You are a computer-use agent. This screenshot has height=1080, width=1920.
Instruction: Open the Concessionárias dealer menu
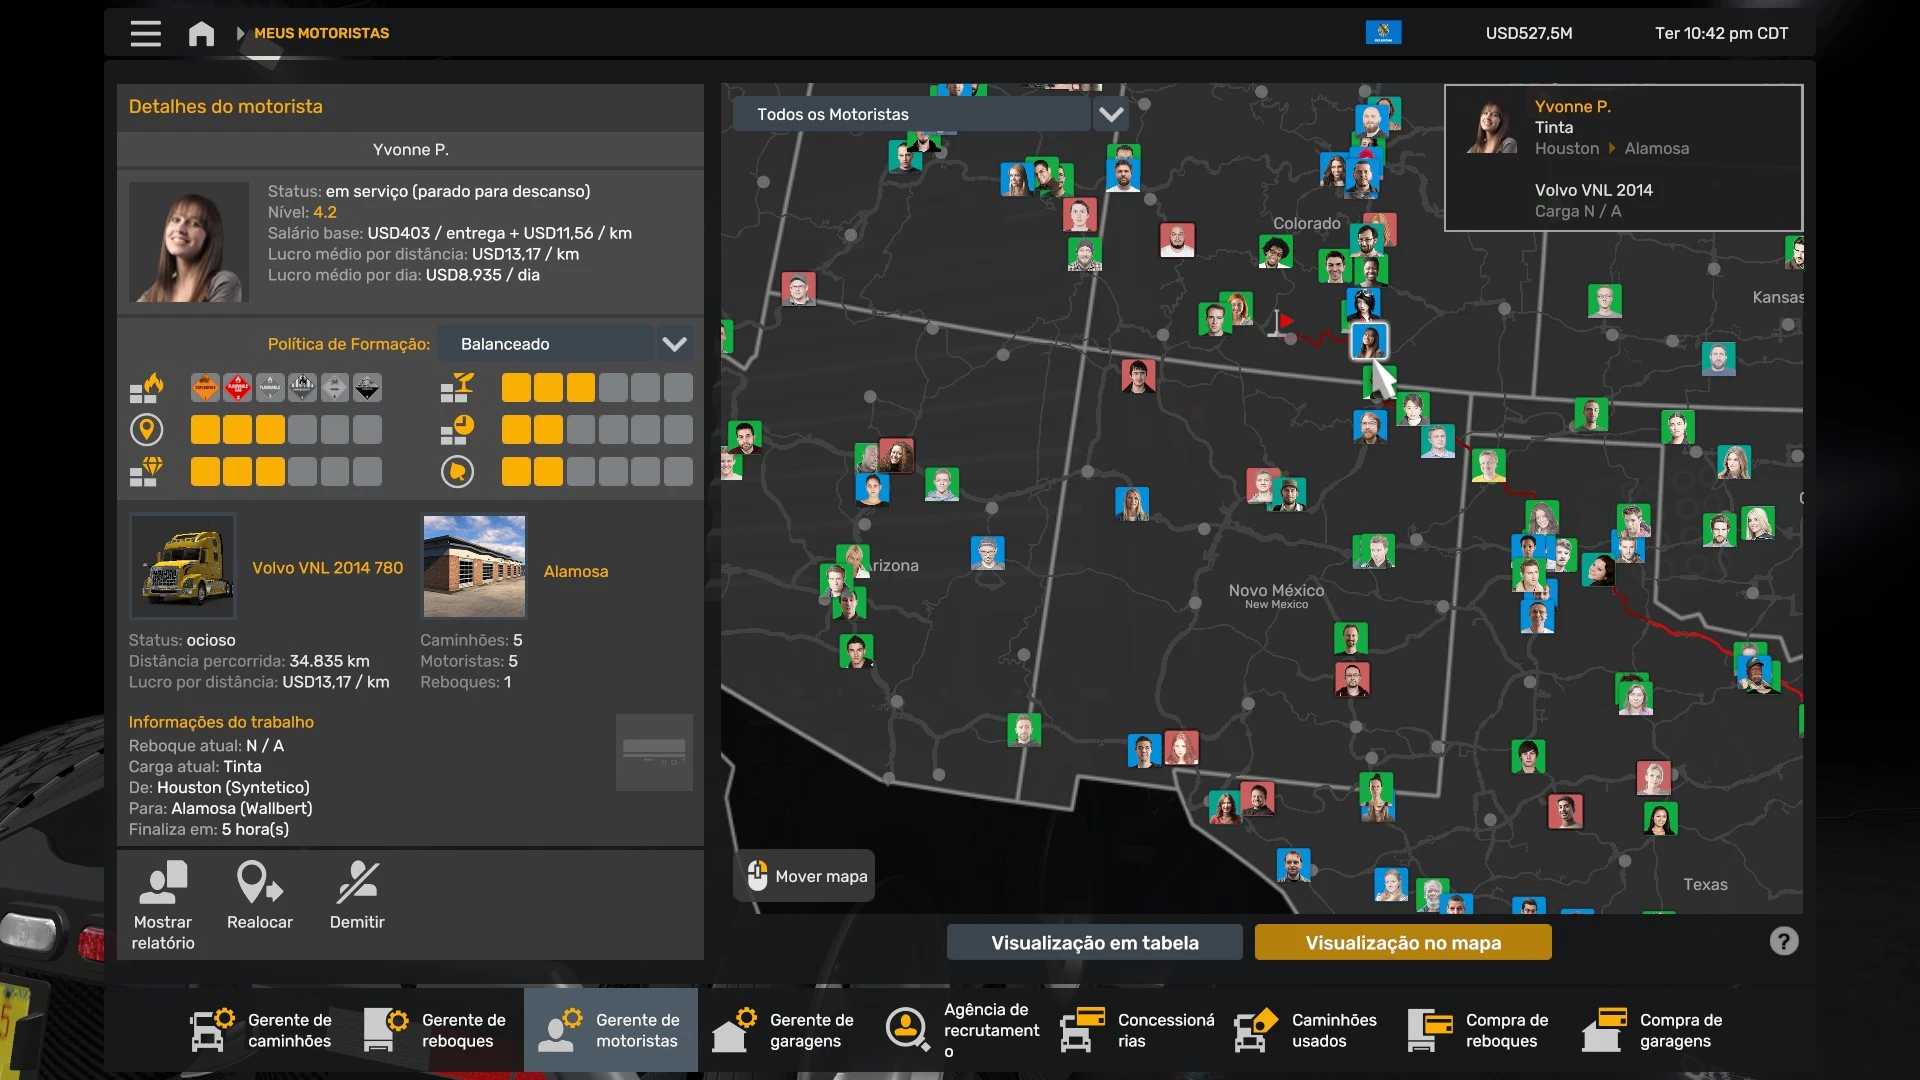click(x=1137, y=1030)
